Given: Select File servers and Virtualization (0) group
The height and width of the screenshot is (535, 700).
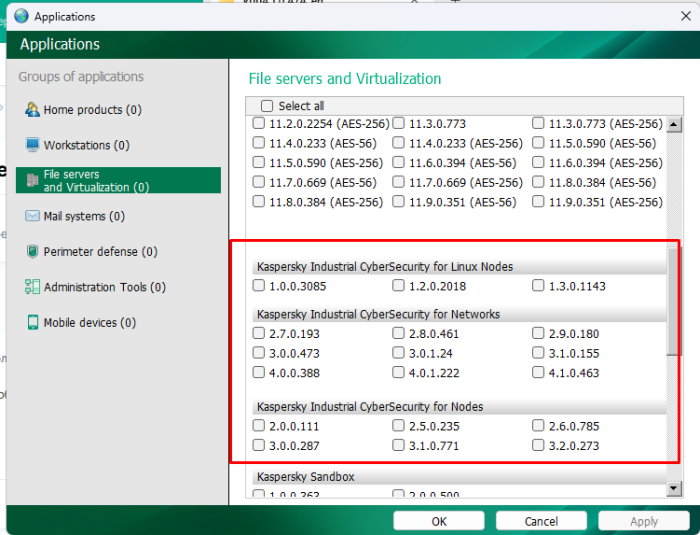Looking at the screenshot, I should tap(118, 180).
